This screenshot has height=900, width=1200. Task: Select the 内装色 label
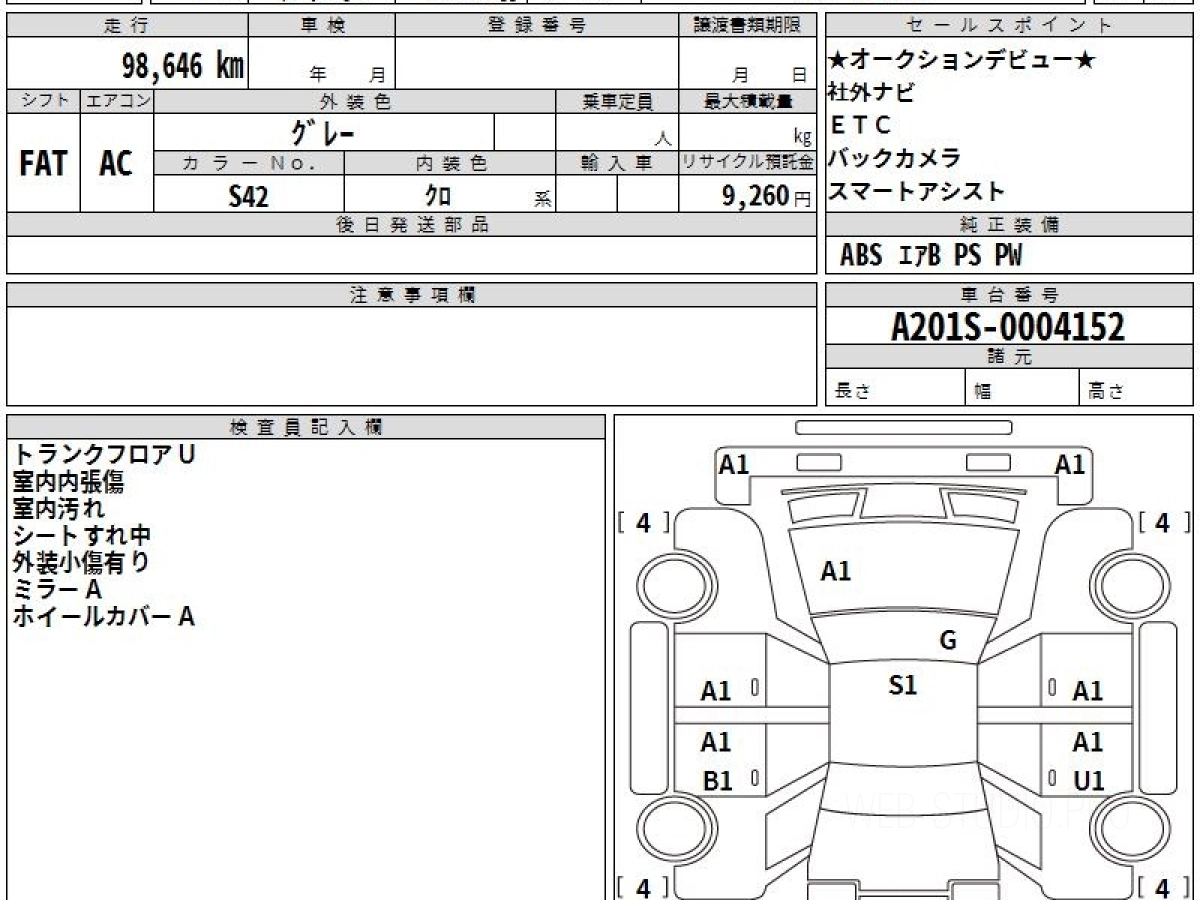point(450,163)
